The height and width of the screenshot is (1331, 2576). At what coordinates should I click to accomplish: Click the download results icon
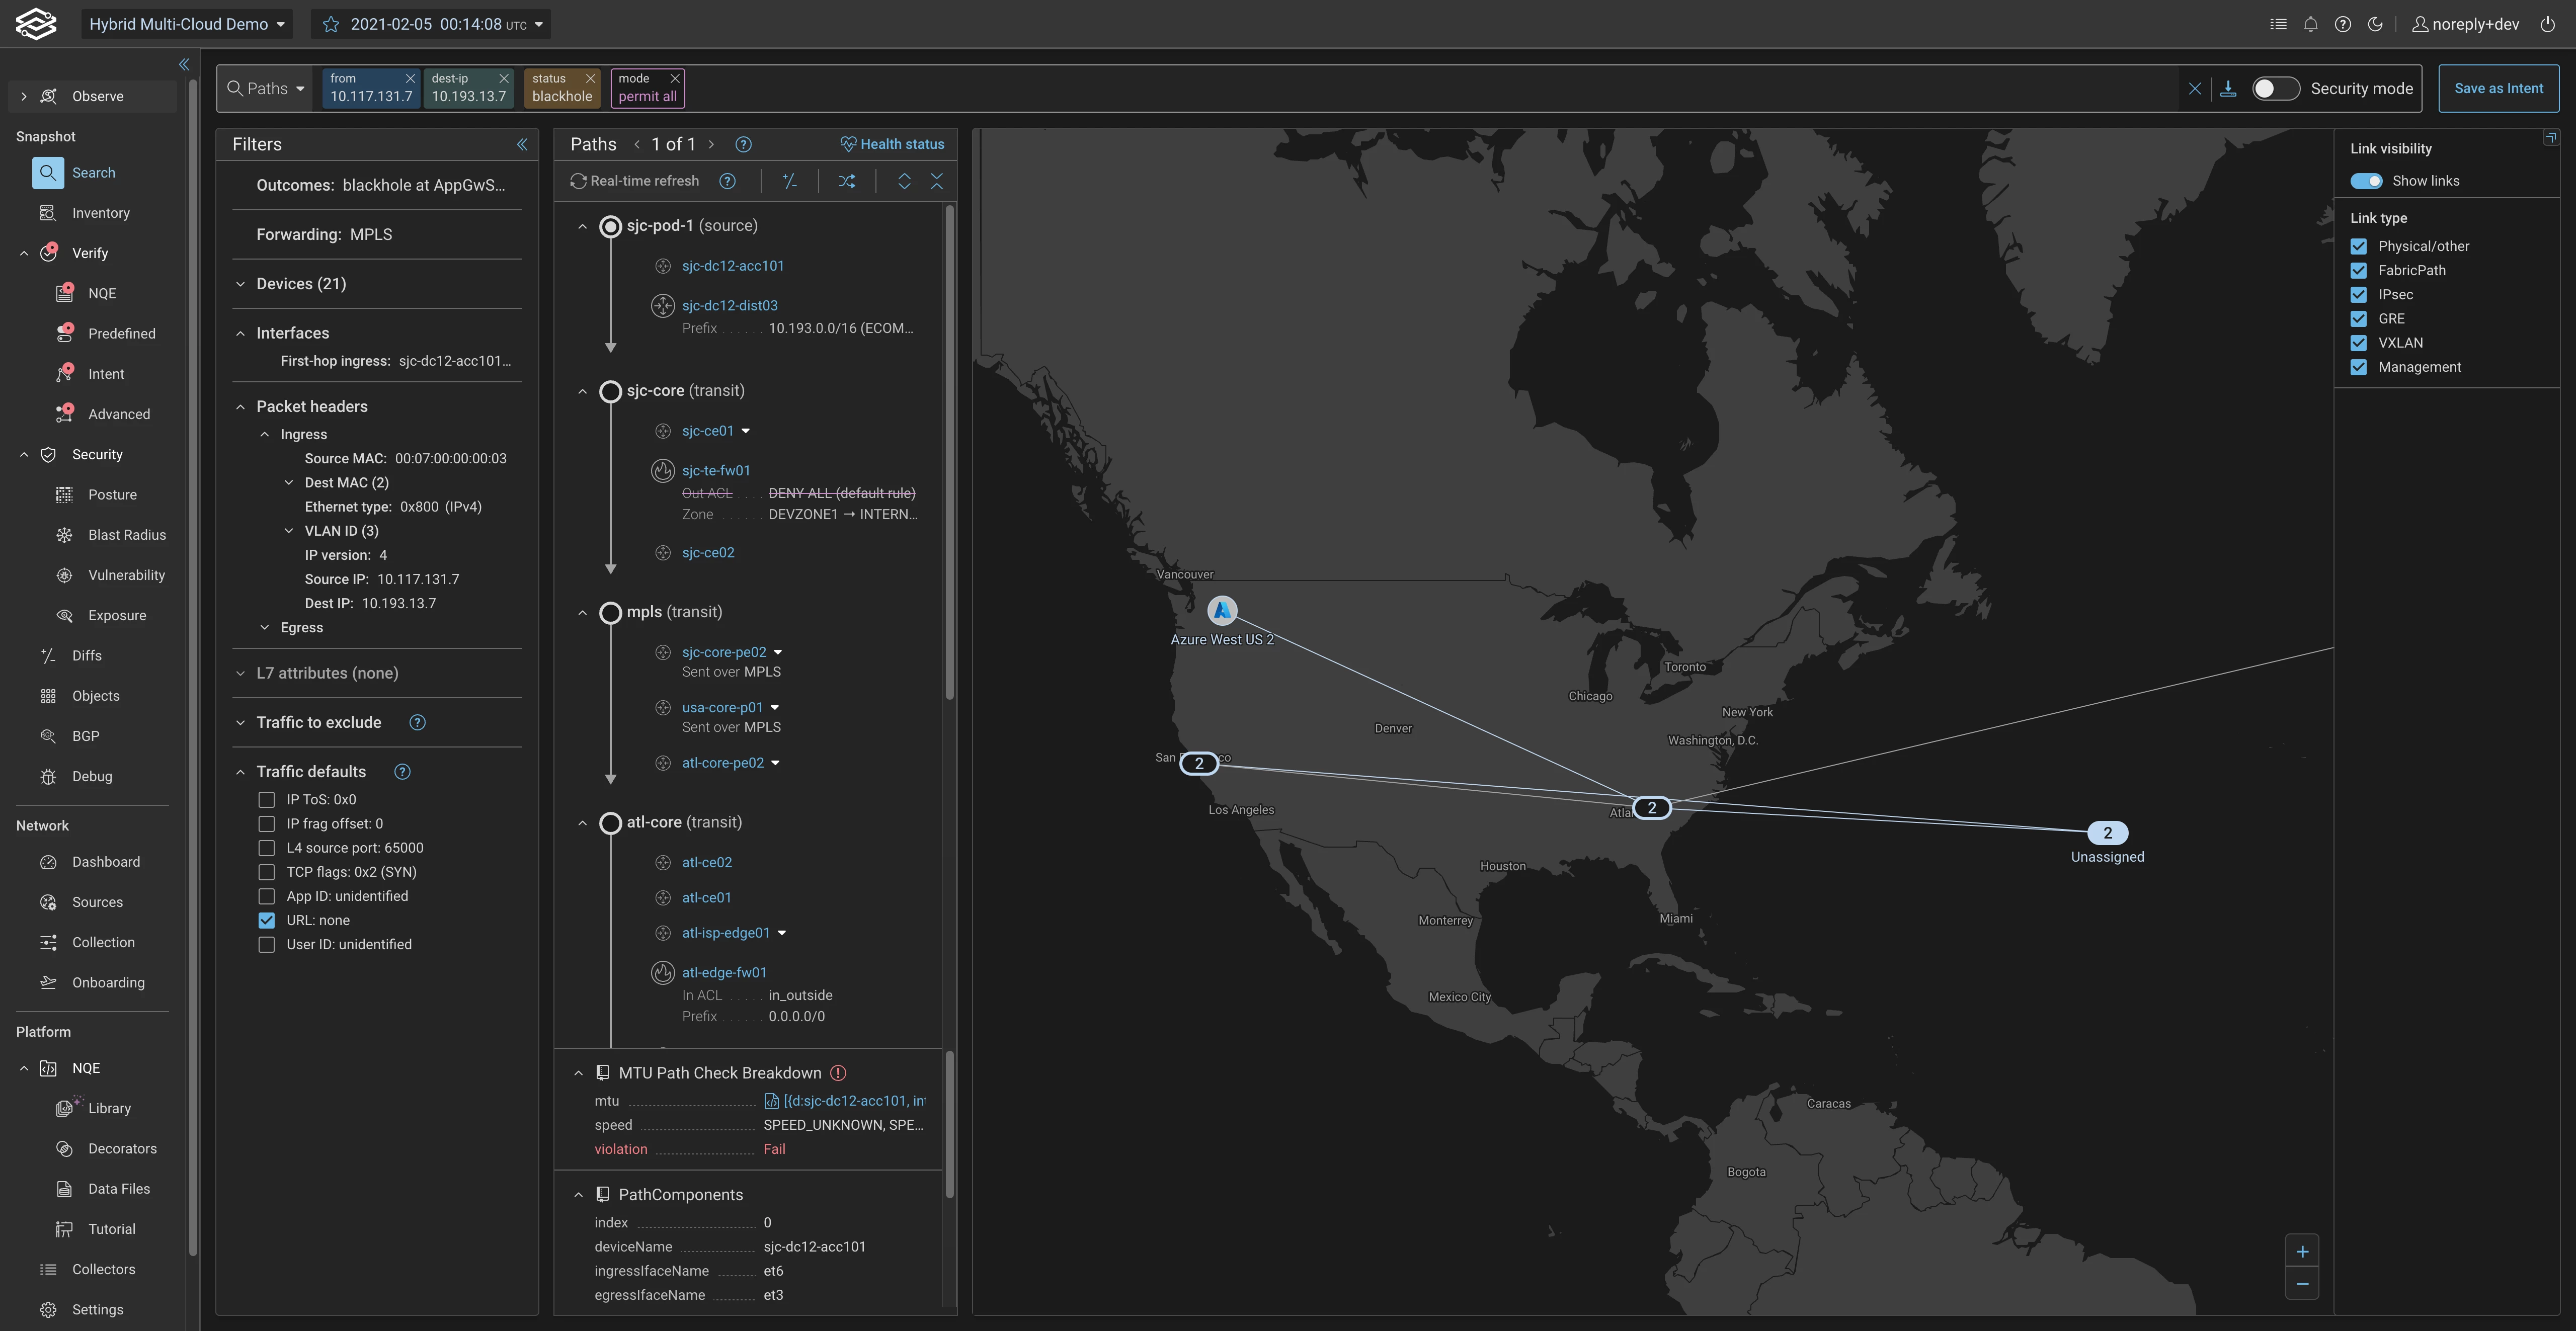pos(2228,89)
